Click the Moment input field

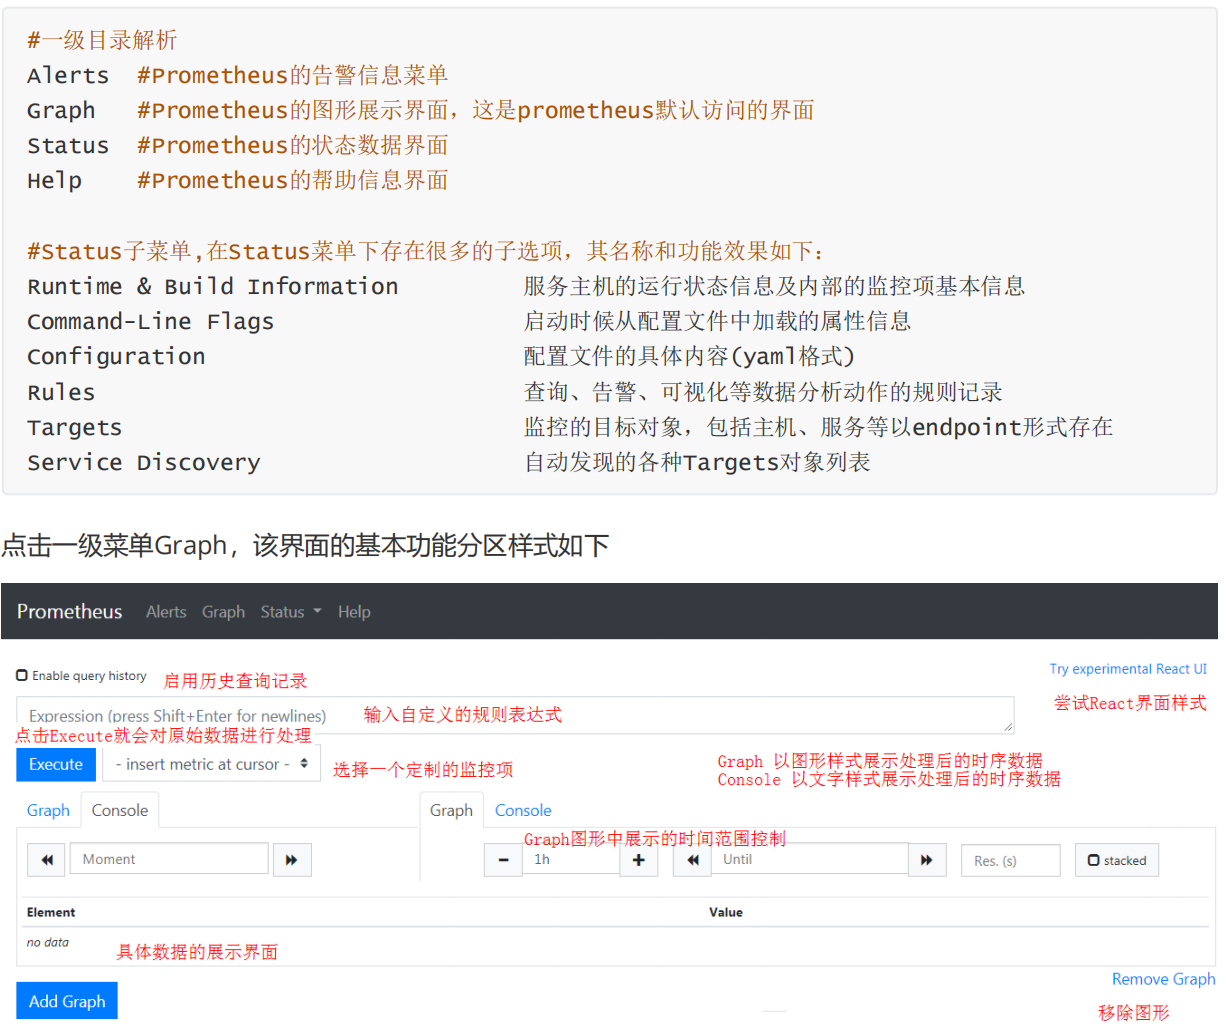pos(169,860)
